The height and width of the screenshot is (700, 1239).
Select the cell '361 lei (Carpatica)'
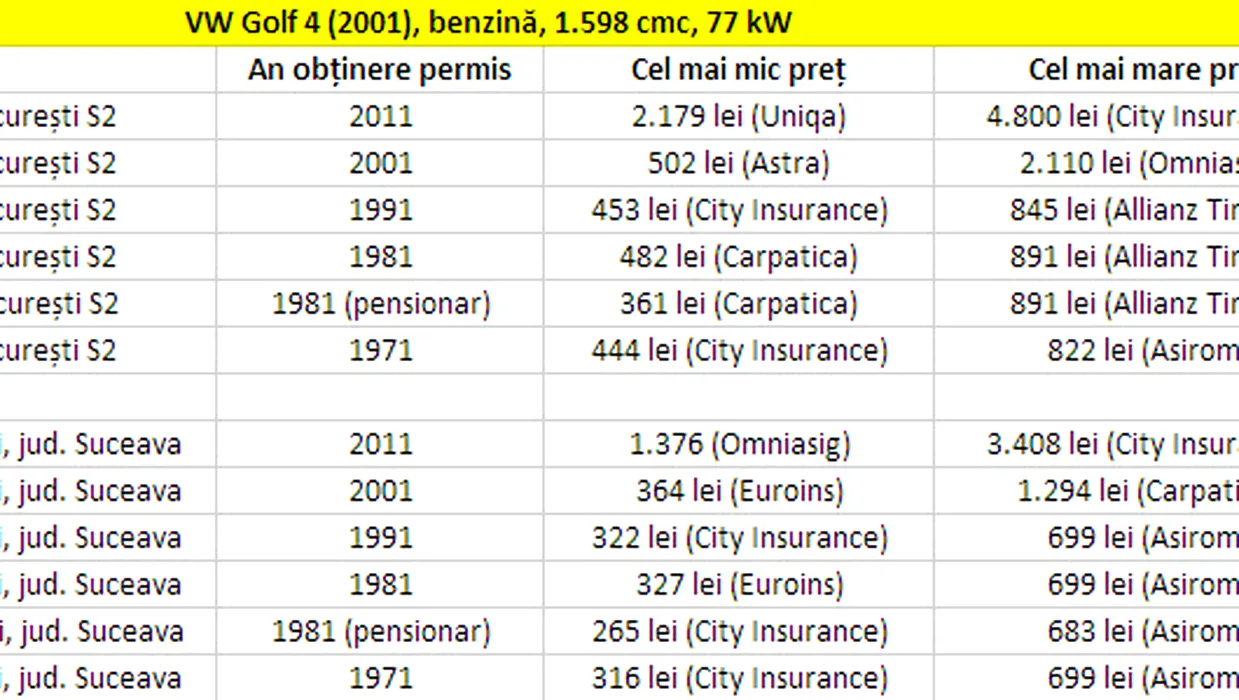(x=738, y=304)
